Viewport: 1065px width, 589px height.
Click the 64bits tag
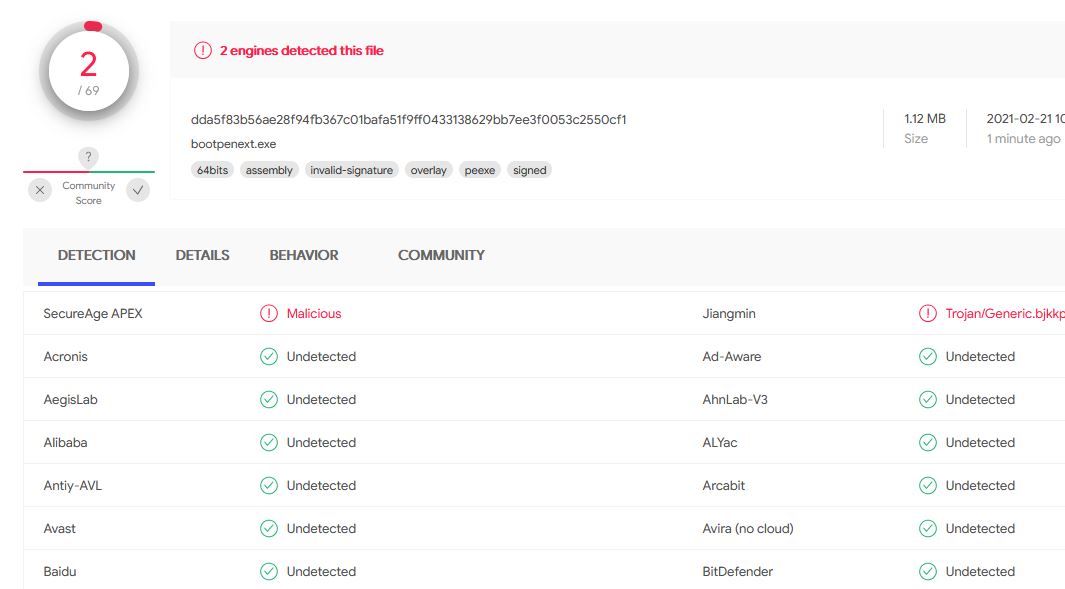[212, 170]
